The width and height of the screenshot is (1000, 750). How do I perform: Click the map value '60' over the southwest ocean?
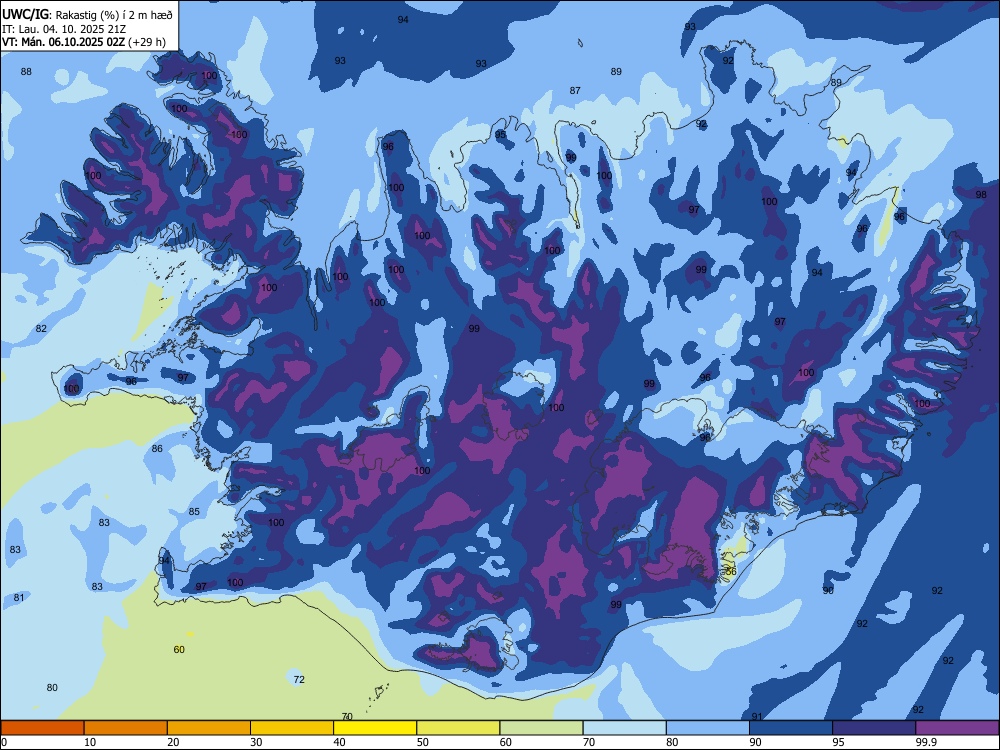[179, 649]
